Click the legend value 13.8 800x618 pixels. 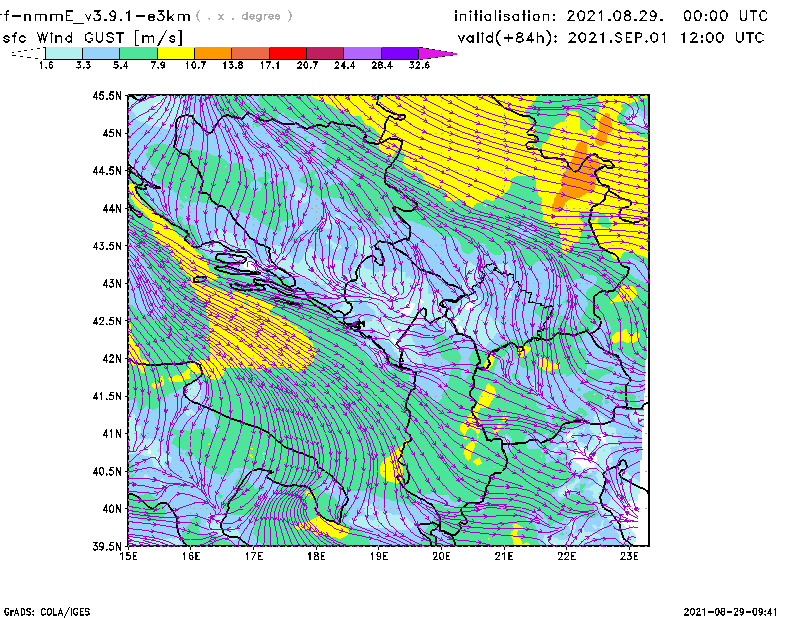click(233, 65)
